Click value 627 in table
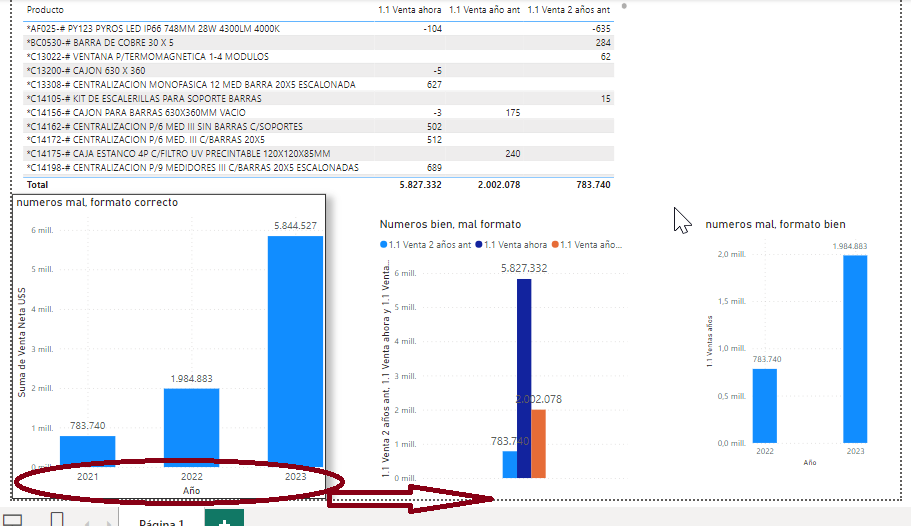Screen dimensions: 911x526 (434, 84)
